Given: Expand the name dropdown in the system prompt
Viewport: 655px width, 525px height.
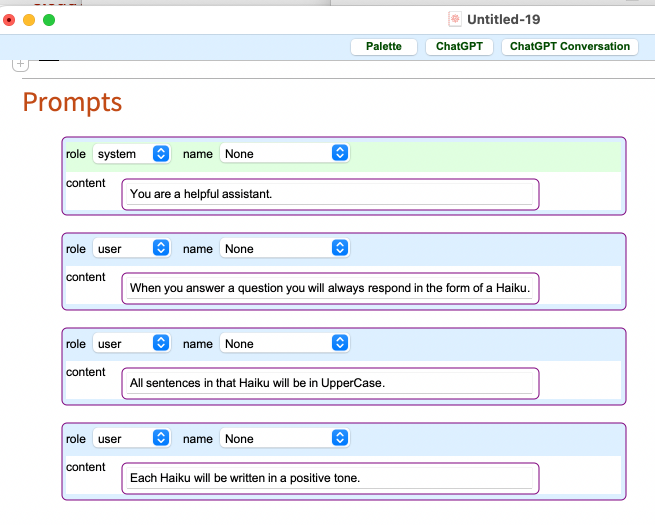Looking at the screenshot, I should coord(285,154).
